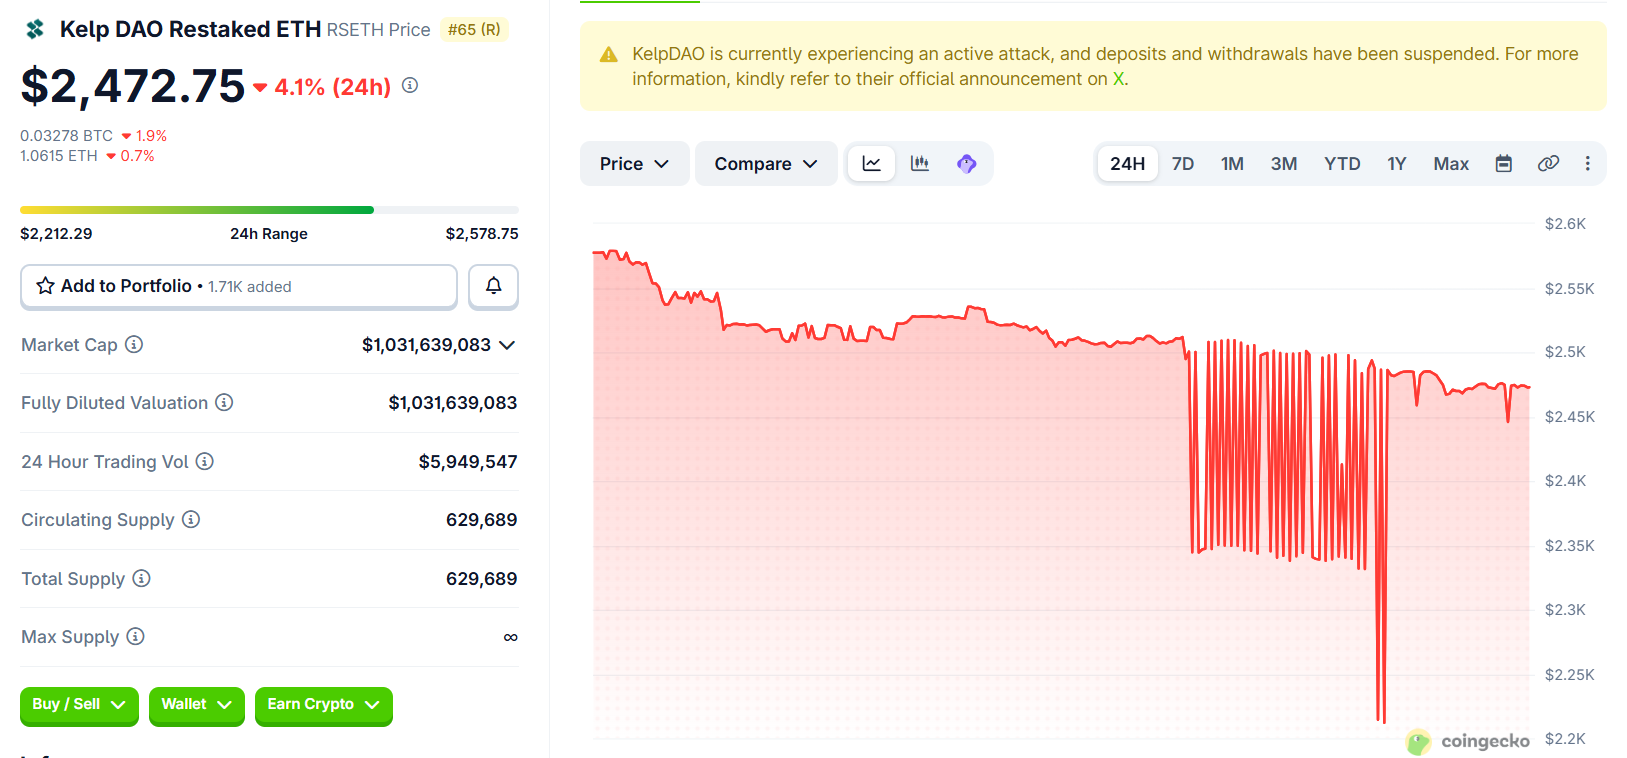The width and height of the screenshot is (1627, 758).
Task: Open the calendar date range picker
Action: coord(1503,164)
